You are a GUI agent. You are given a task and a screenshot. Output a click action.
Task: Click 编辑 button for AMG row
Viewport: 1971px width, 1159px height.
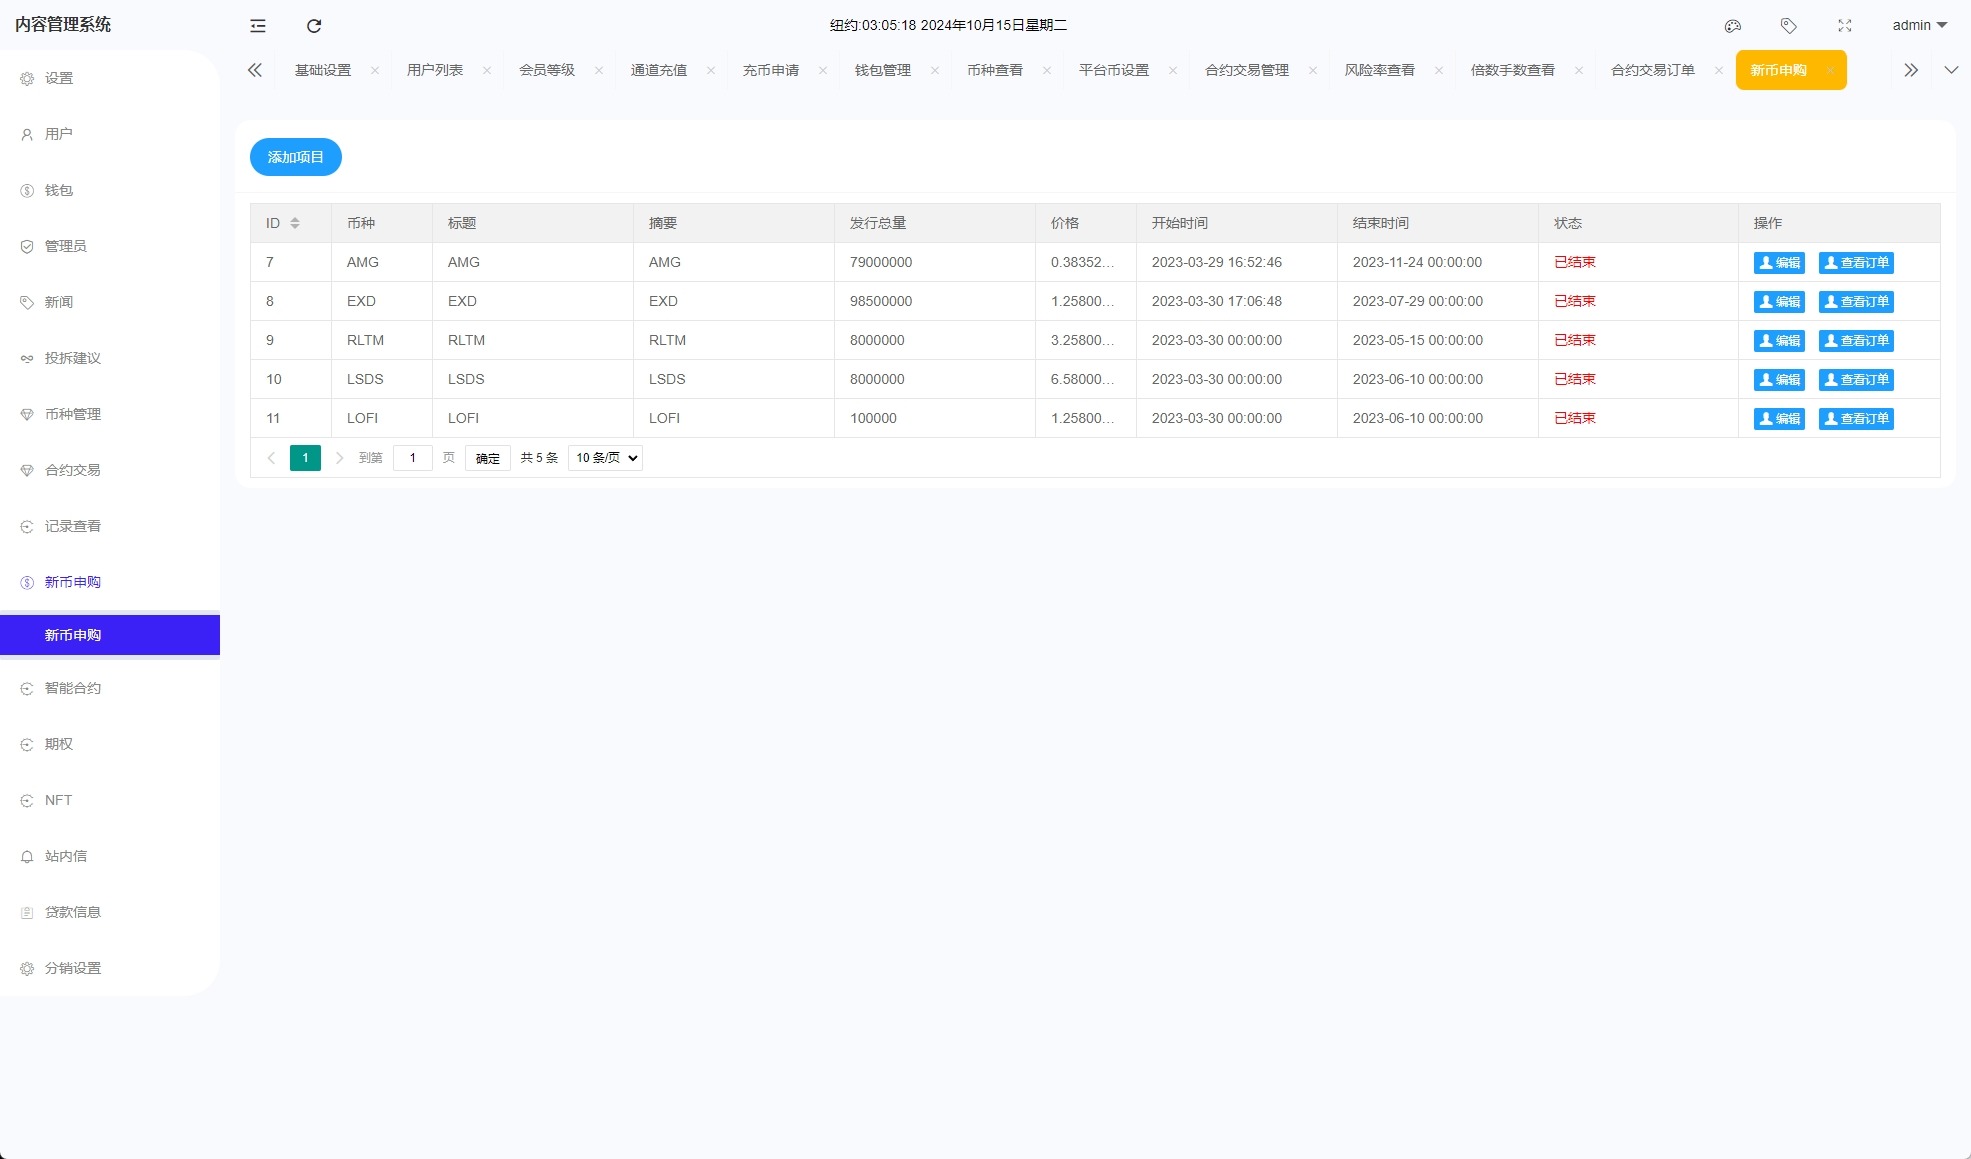pyautogui.click(x=1779, y=263)
